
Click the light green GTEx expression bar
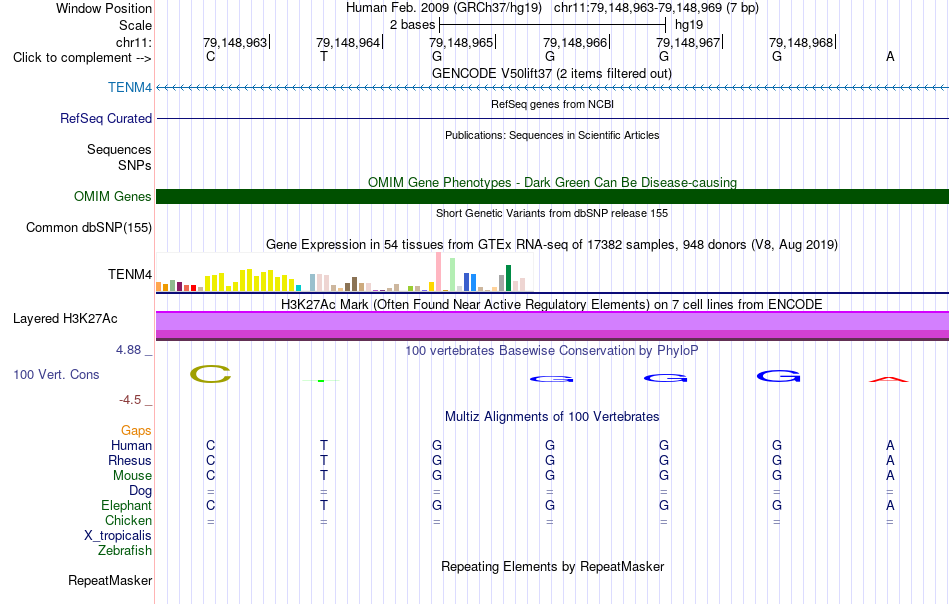pos(453,275)
